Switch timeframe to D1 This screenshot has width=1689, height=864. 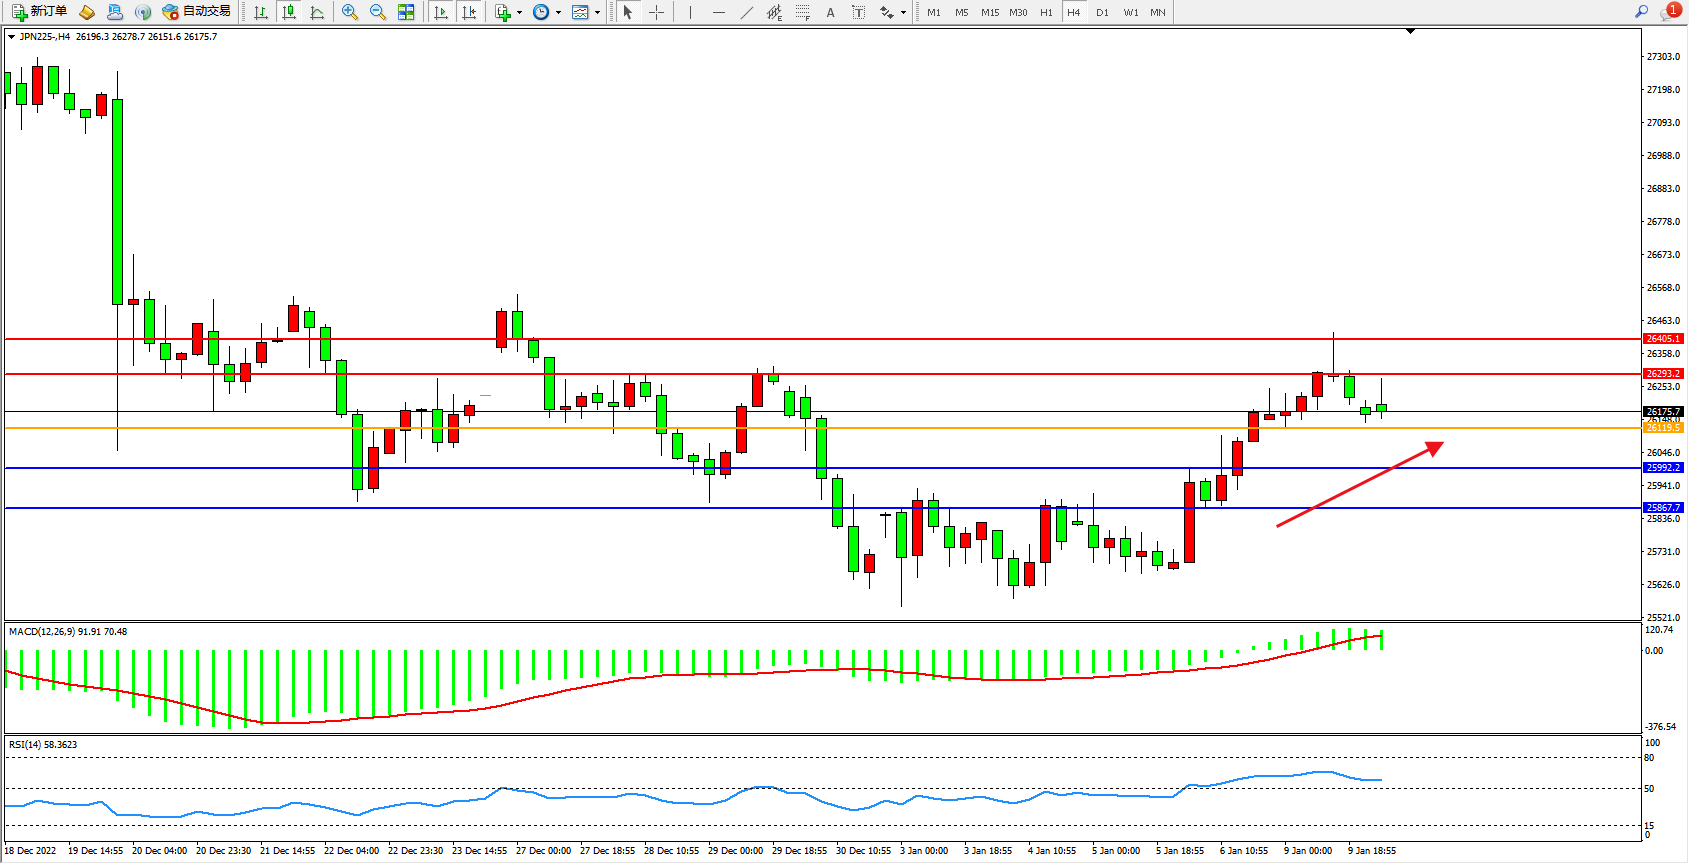click(x=1102, y=12)
